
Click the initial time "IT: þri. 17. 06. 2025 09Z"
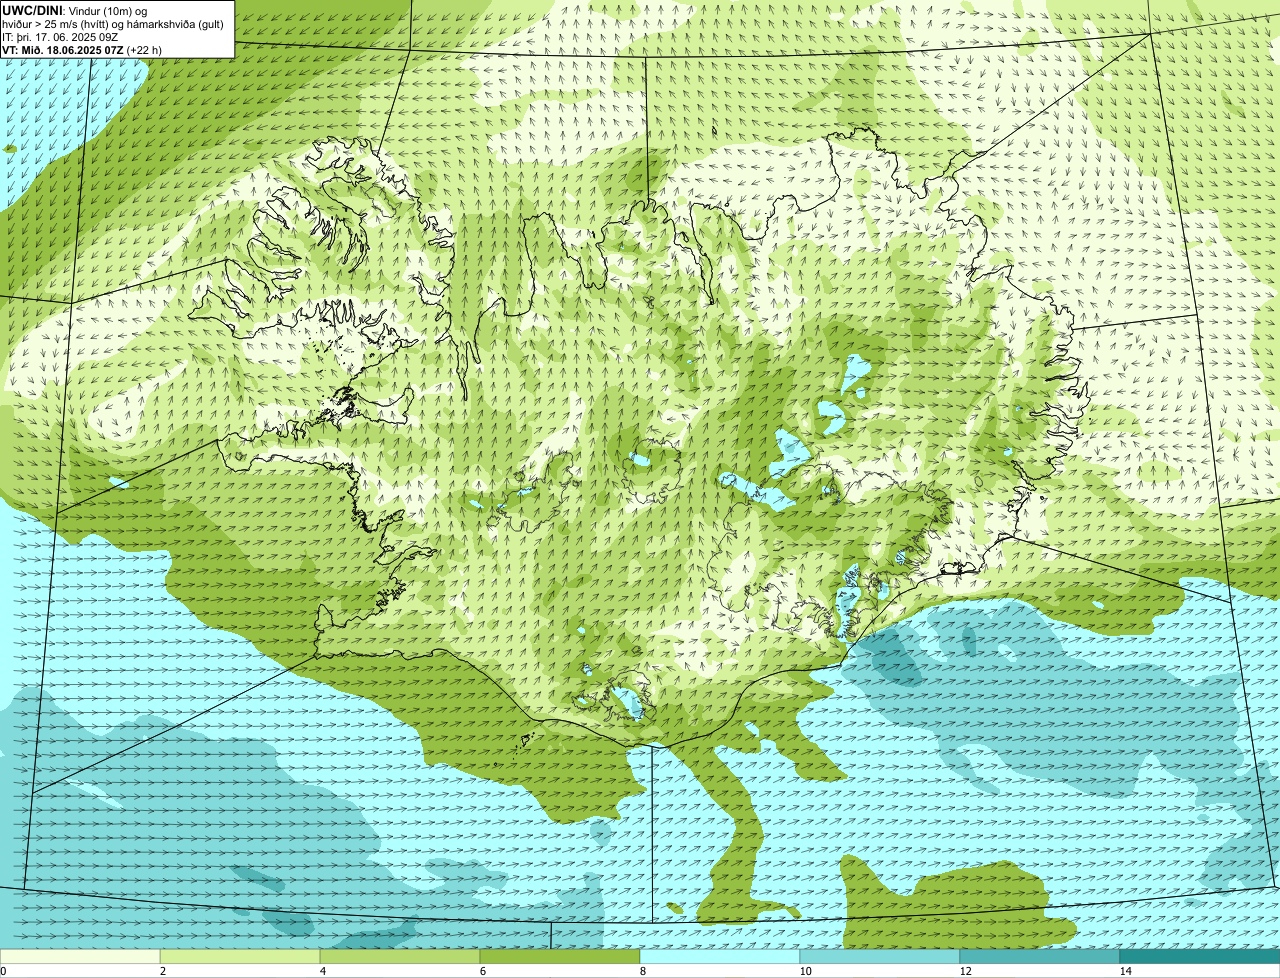click(x=60, y=36)
